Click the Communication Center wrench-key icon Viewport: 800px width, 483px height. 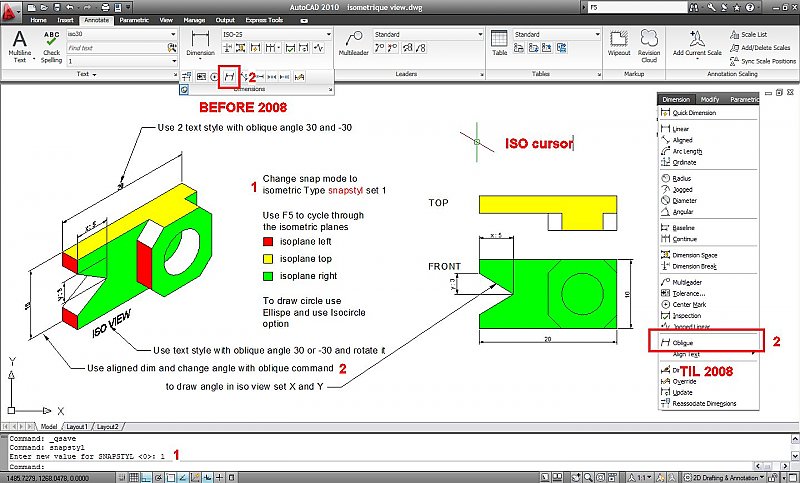tap(711, 7)
